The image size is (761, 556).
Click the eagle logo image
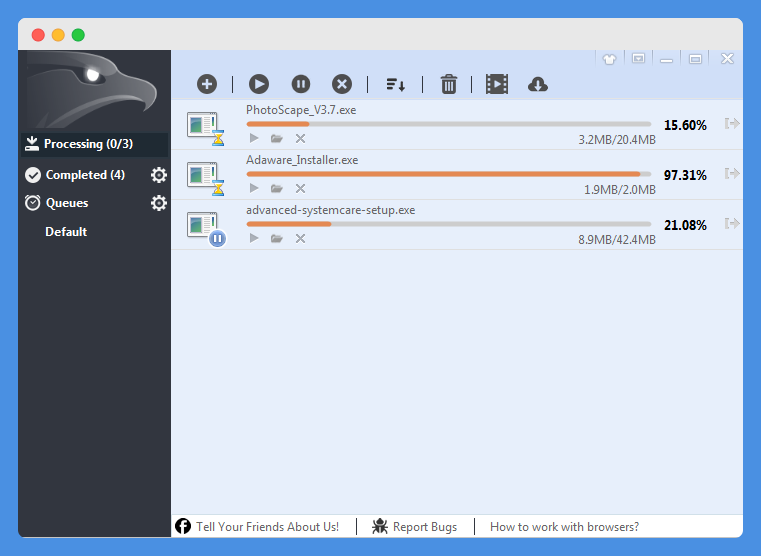coord(92,89)
